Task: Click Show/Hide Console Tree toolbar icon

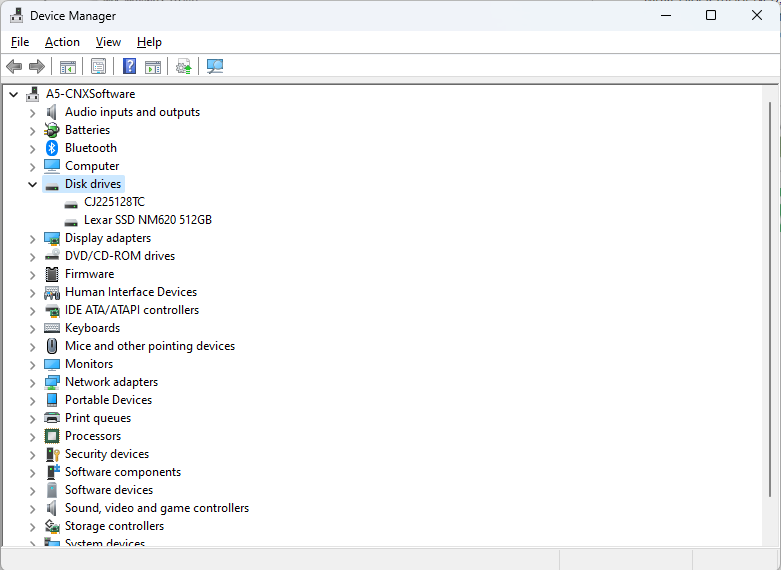Action: 68,66
